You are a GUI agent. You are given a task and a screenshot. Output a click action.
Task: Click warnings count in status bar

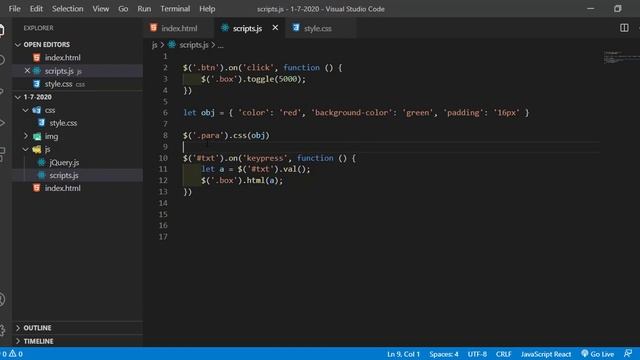coord(16,354)
